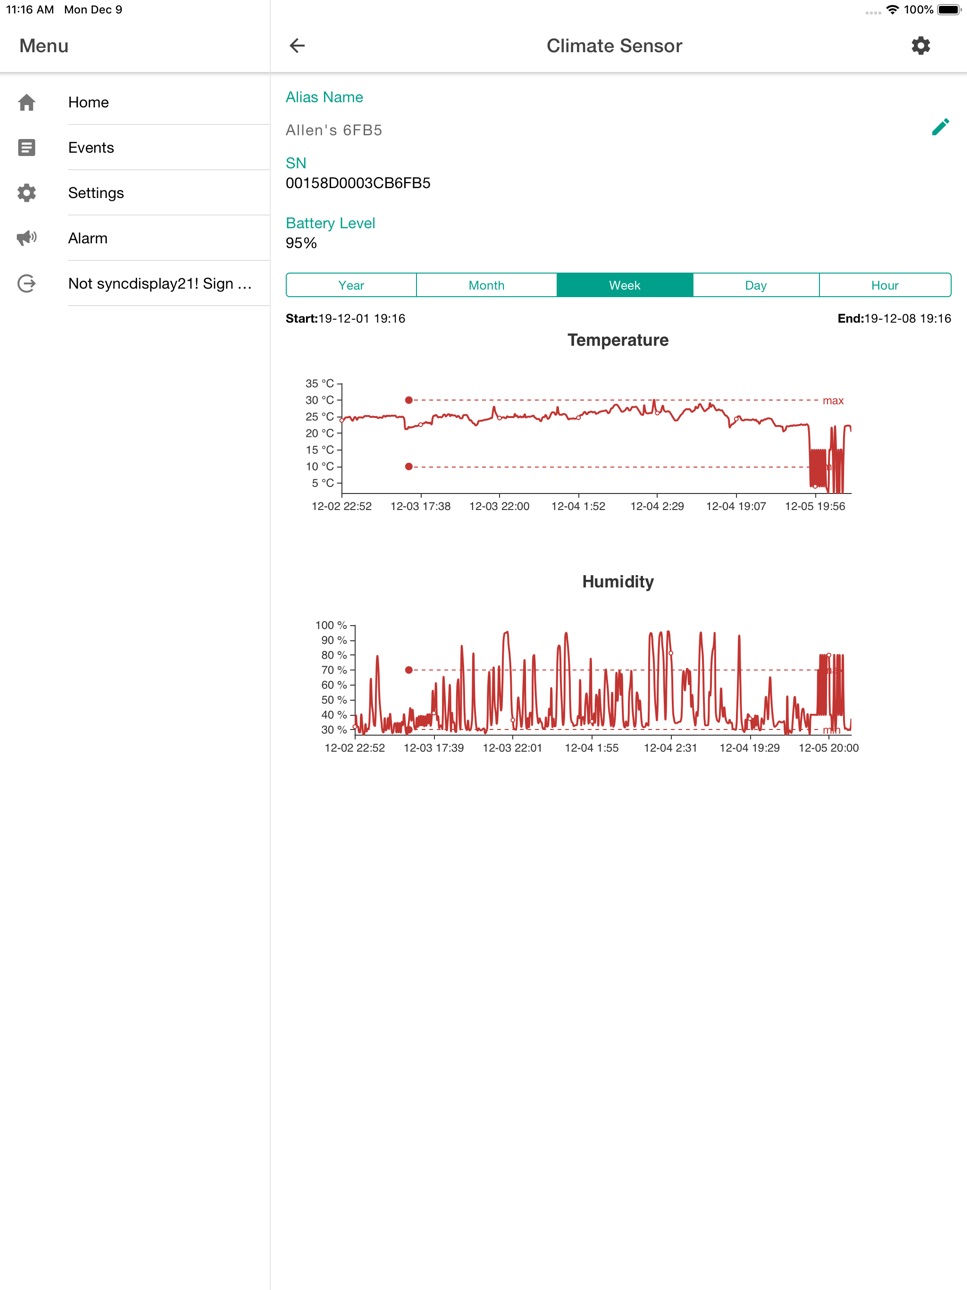Select serial number 00158D0003CB6FB5

(x=358, y=183)
